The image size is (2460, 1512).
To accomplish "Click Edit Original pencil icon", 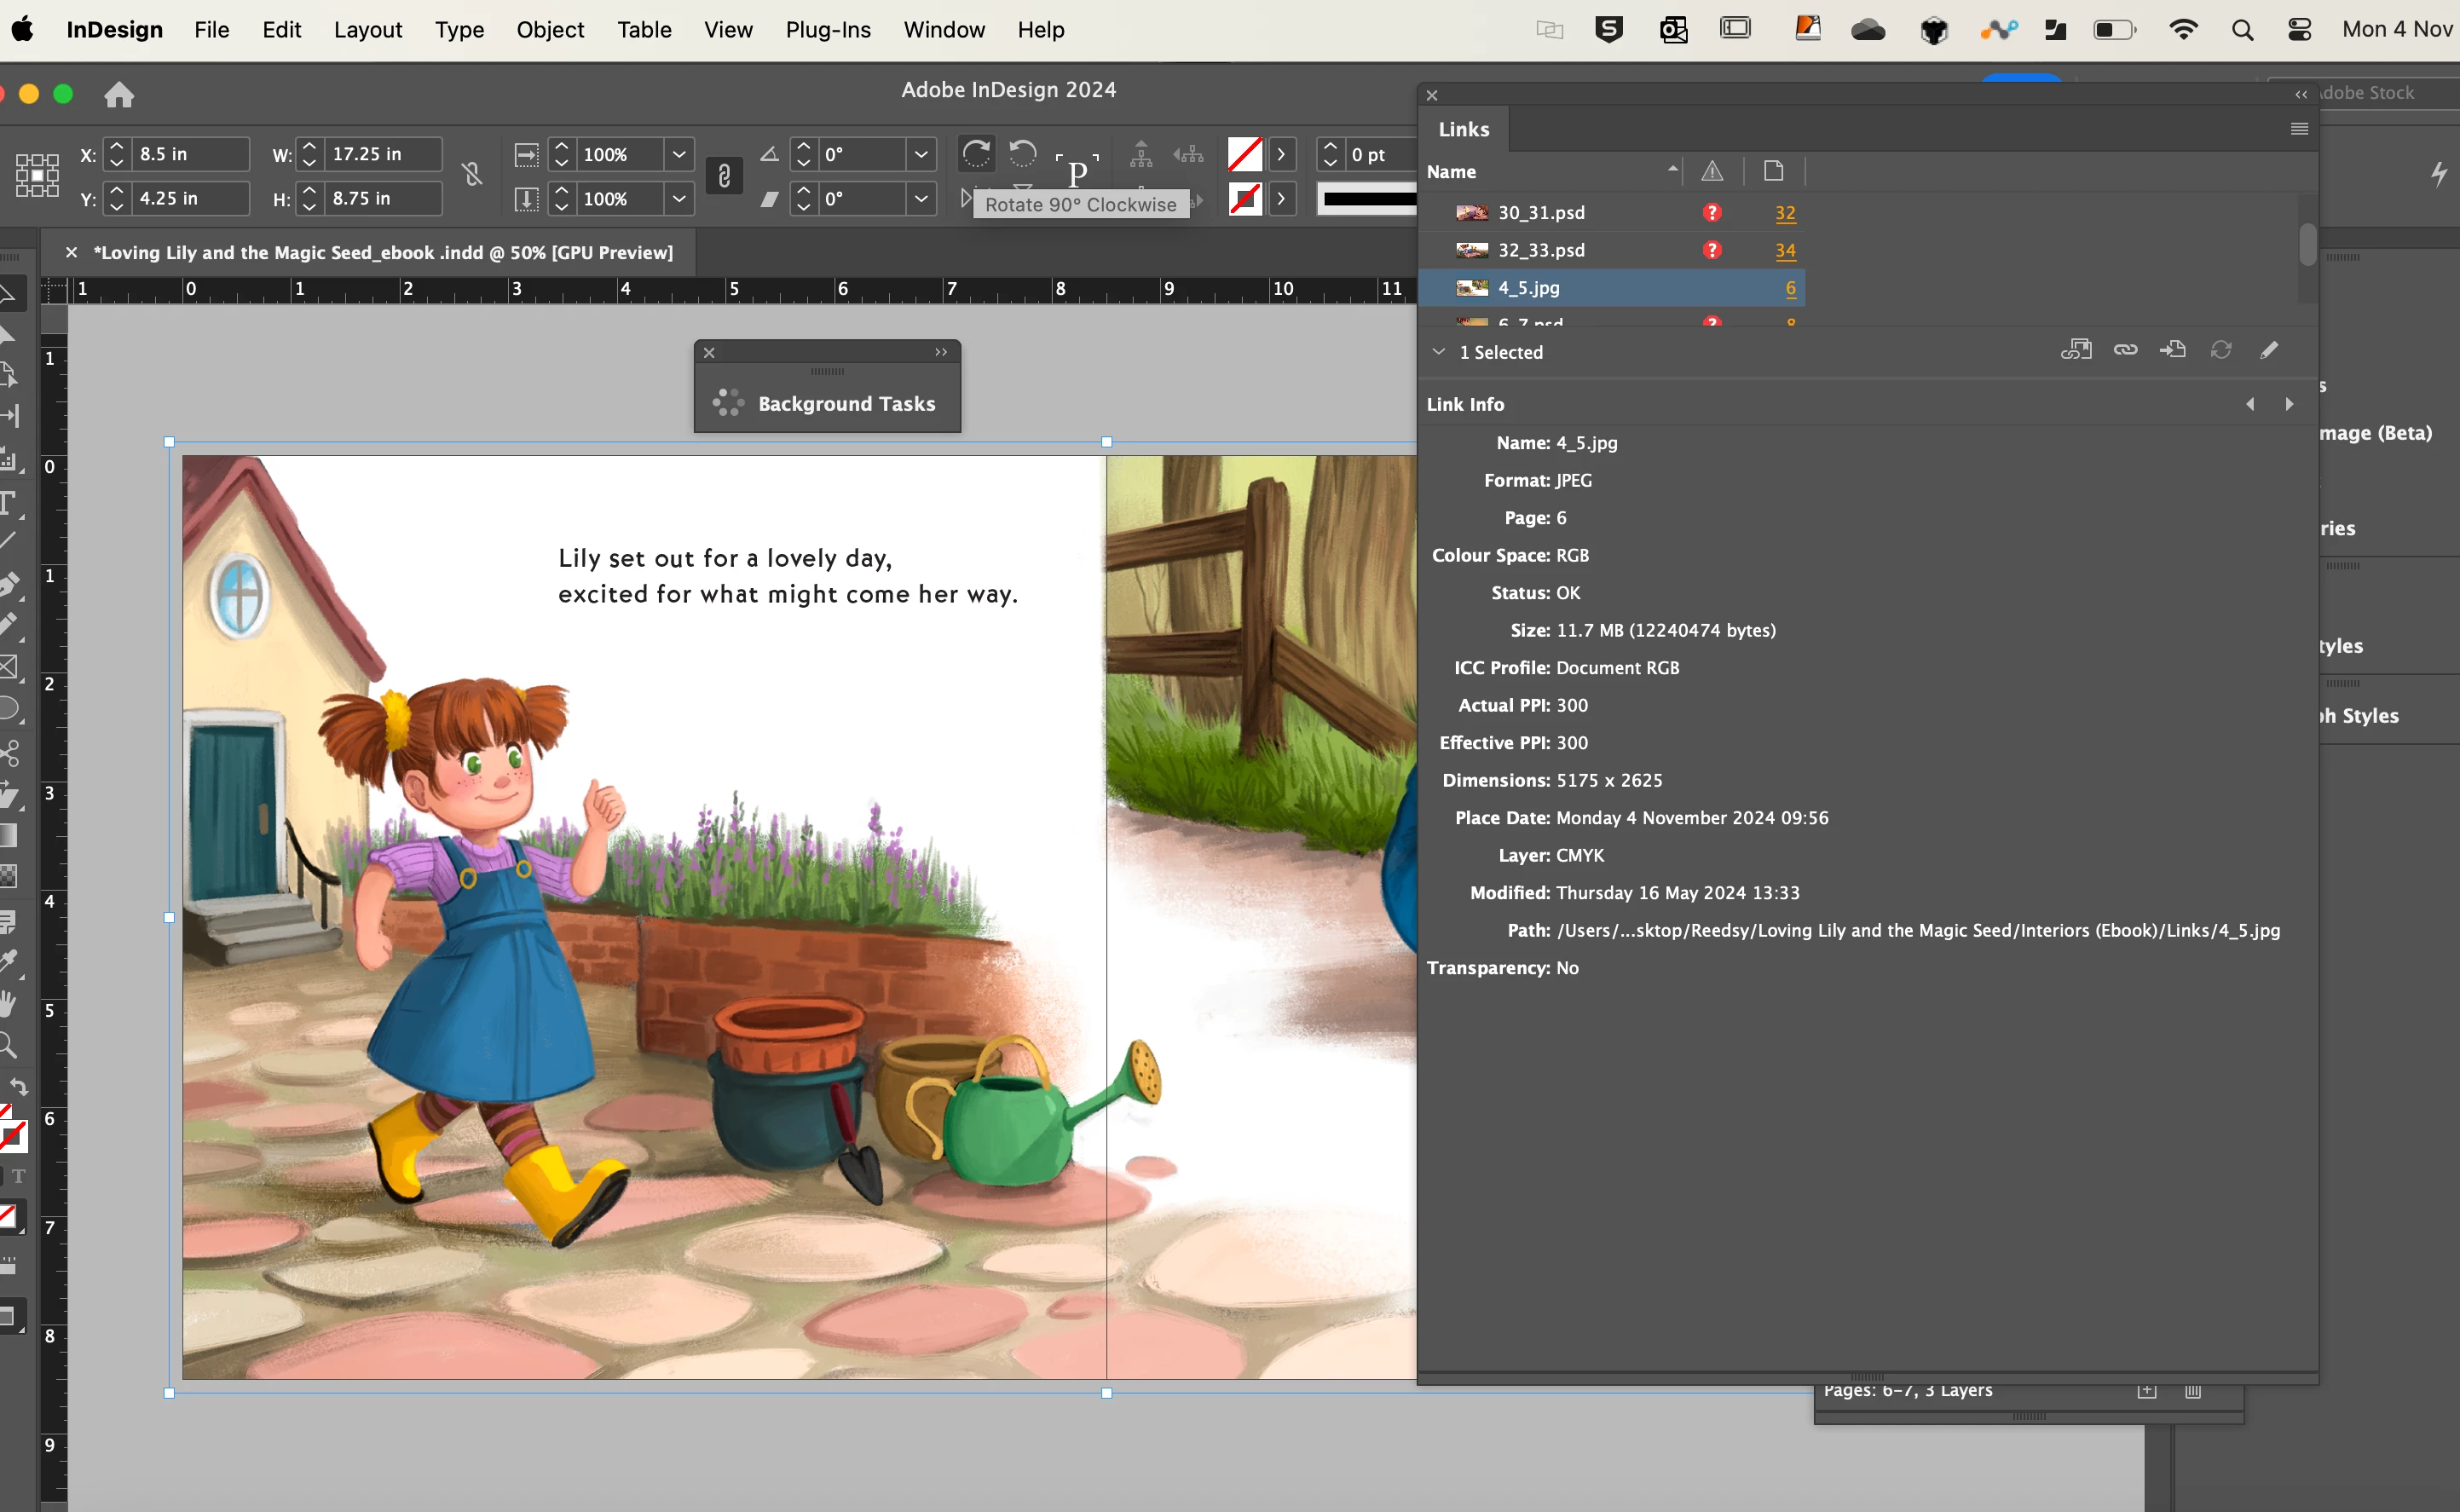I will click(x=2269, y=350).
